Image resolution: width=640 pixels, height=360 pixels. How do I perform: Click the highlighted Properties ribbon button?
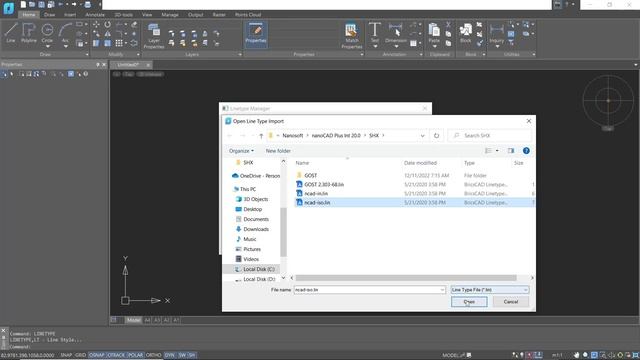pyautogui.click(x=256, y=34)
